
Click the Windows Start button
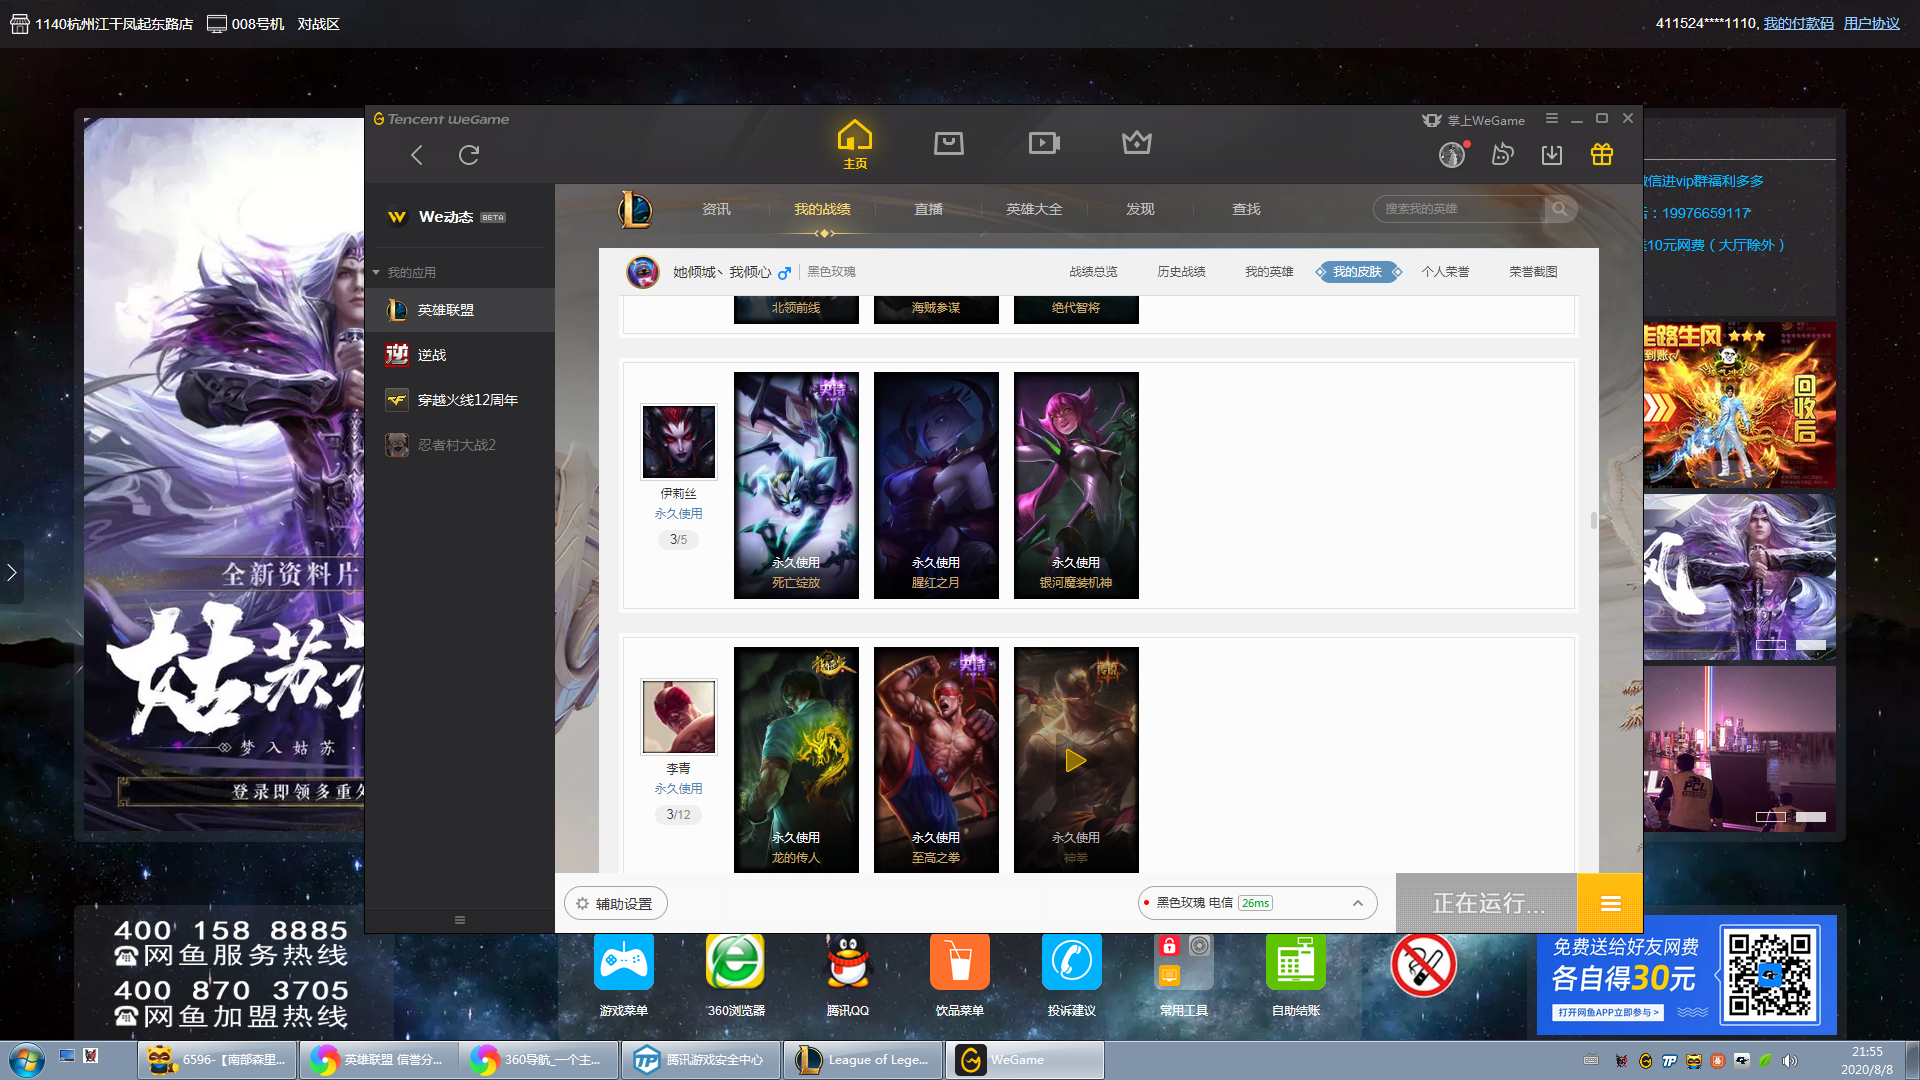coord(27,1060)
